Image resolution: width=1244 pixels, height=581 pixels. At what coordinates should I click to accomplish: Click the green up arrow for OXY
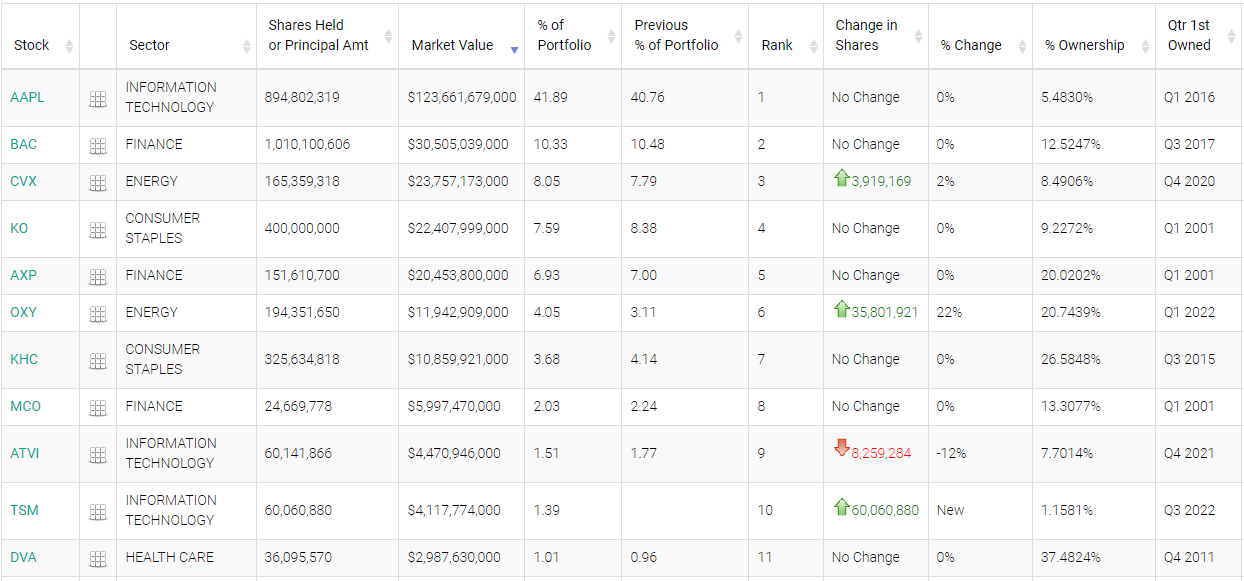coord(841,310)
